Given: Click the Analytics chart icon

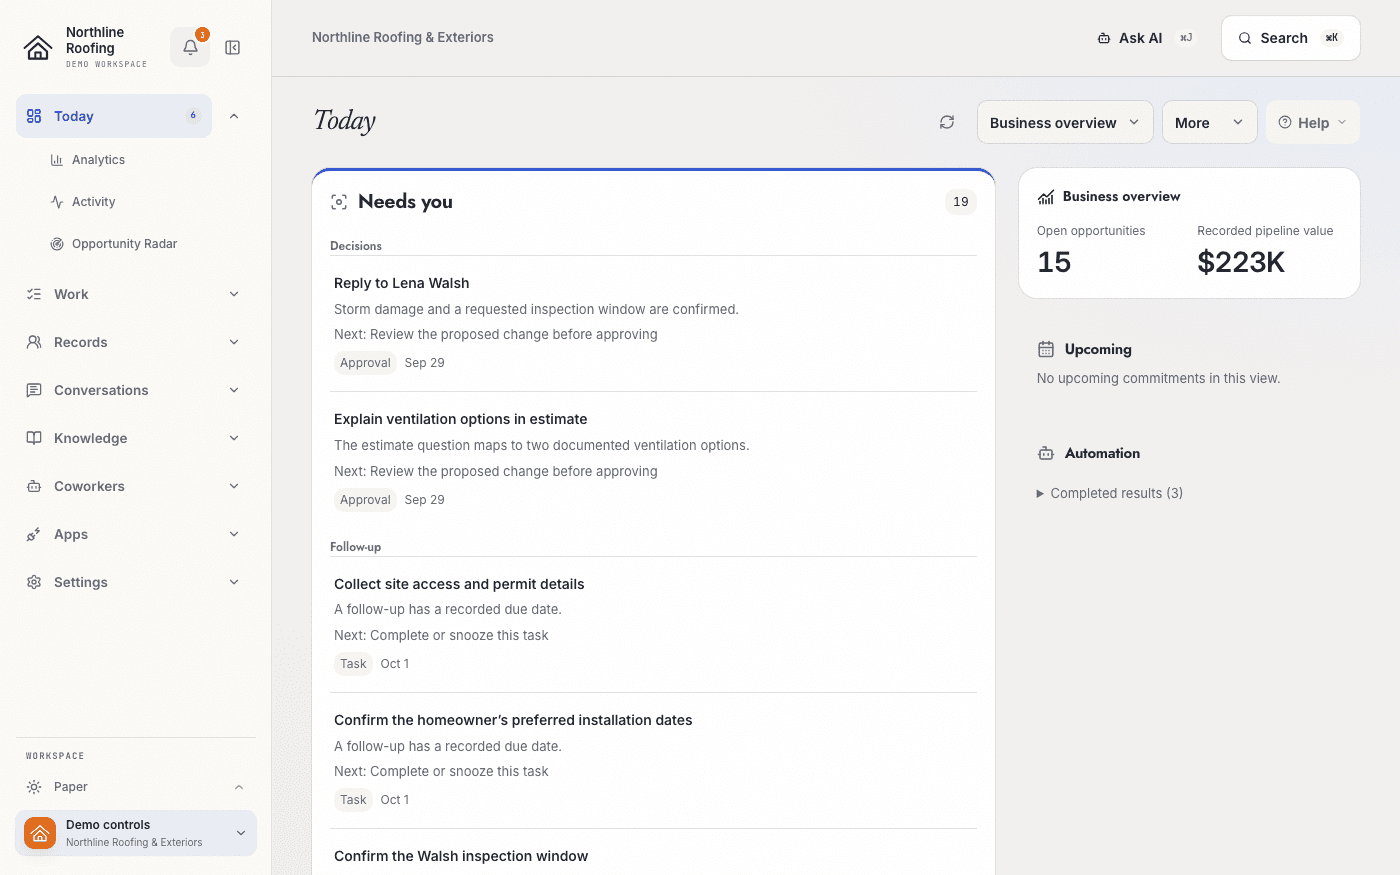Looking at the screenshot, I should pyautogui.click(x=57, y=160).
